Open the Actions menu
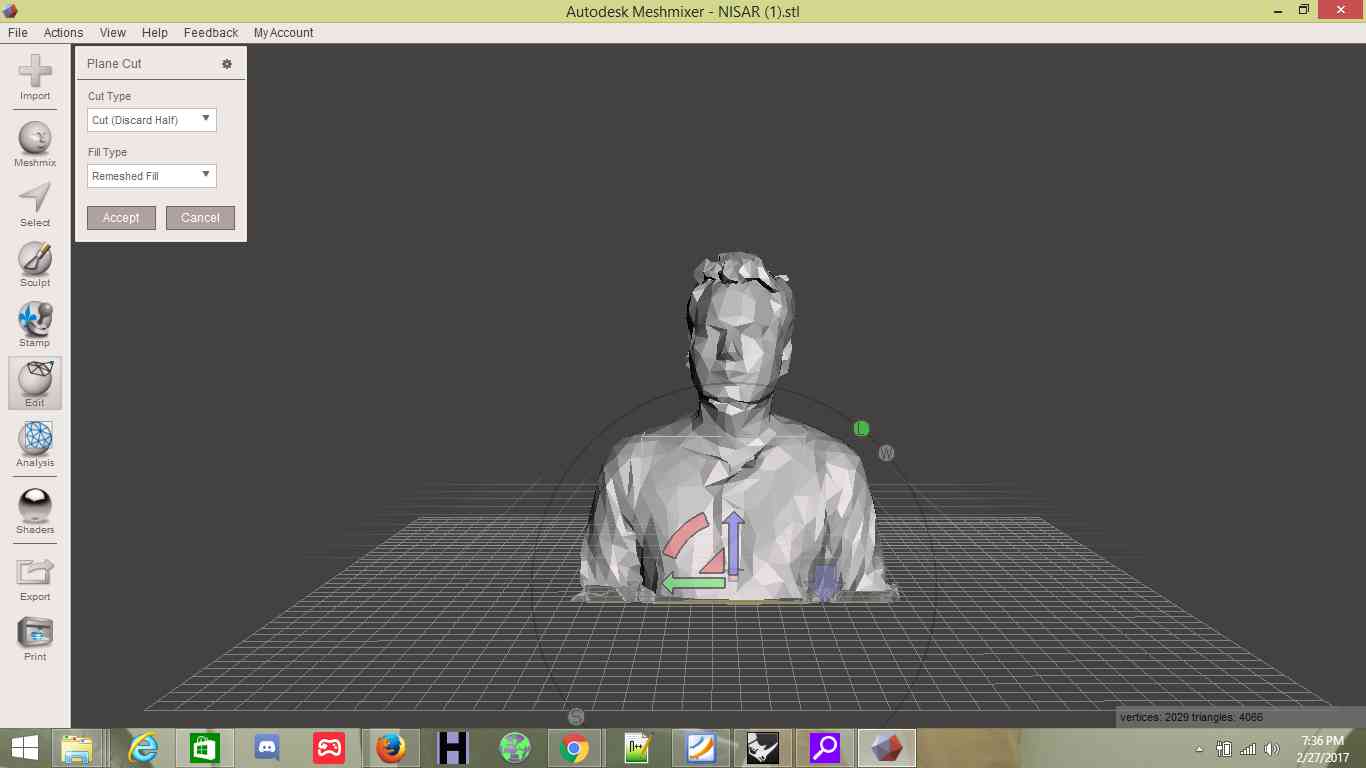Viewport: 1366px width, 768px height. pyautogui.click(x=63, y=33)
